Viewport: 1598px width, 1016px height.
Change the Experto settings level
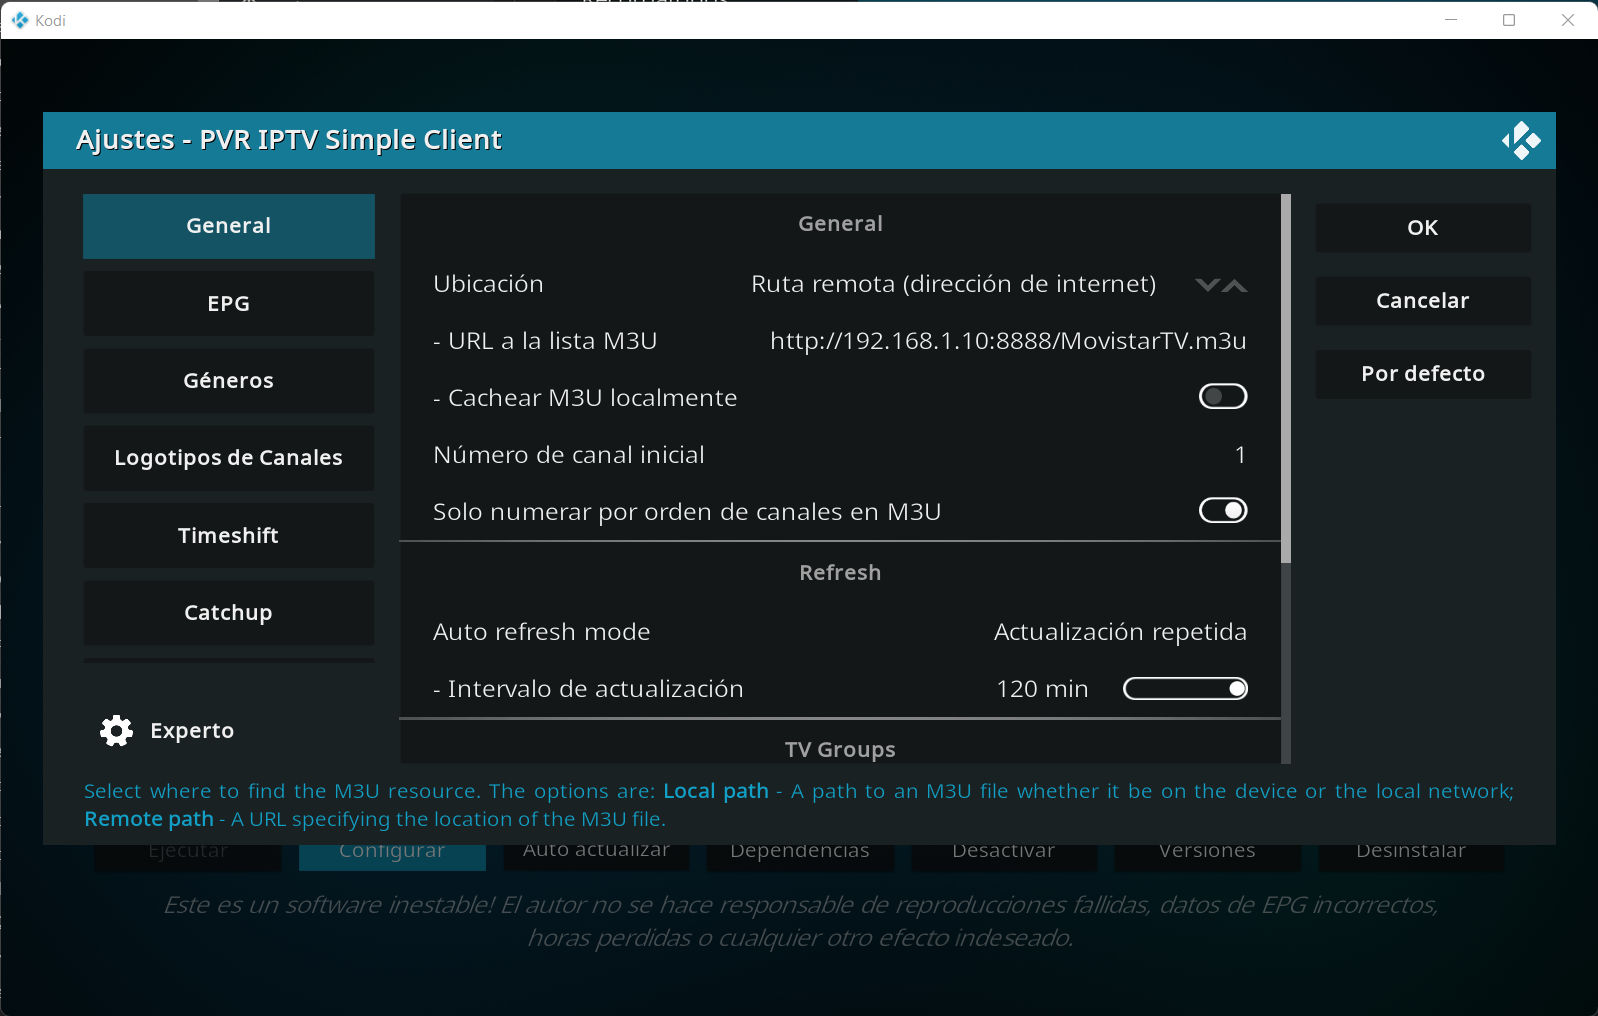(168, 731)
